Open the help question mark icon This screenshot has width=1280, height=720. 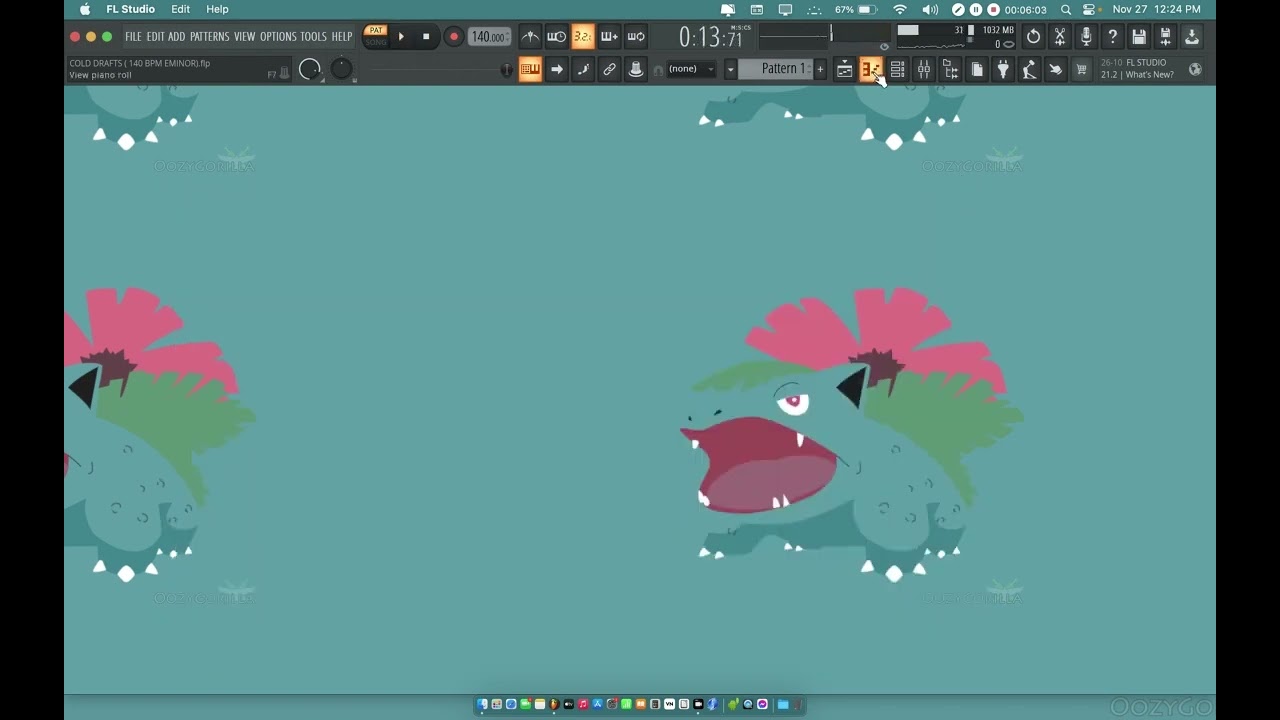pyautogui.click(x=1112, y=37)
